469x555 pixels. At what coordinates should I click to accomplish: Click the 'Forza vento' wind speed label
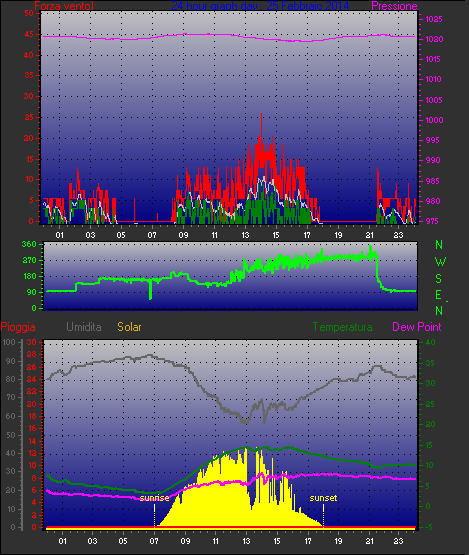64,6
